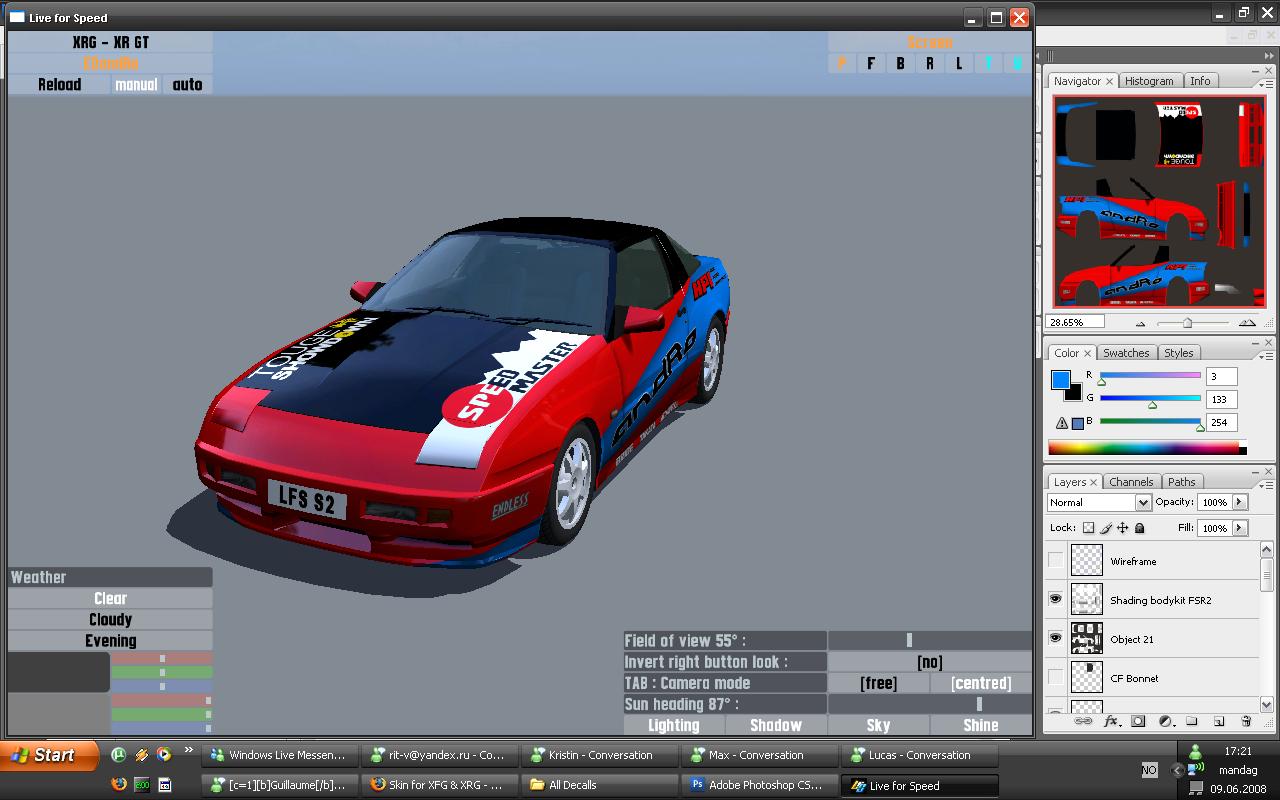The height and width of the screenshot is (800, 1280).
Task: Open the Fill slider arrow in Layers panel
Action: (x=1240, y=528)
